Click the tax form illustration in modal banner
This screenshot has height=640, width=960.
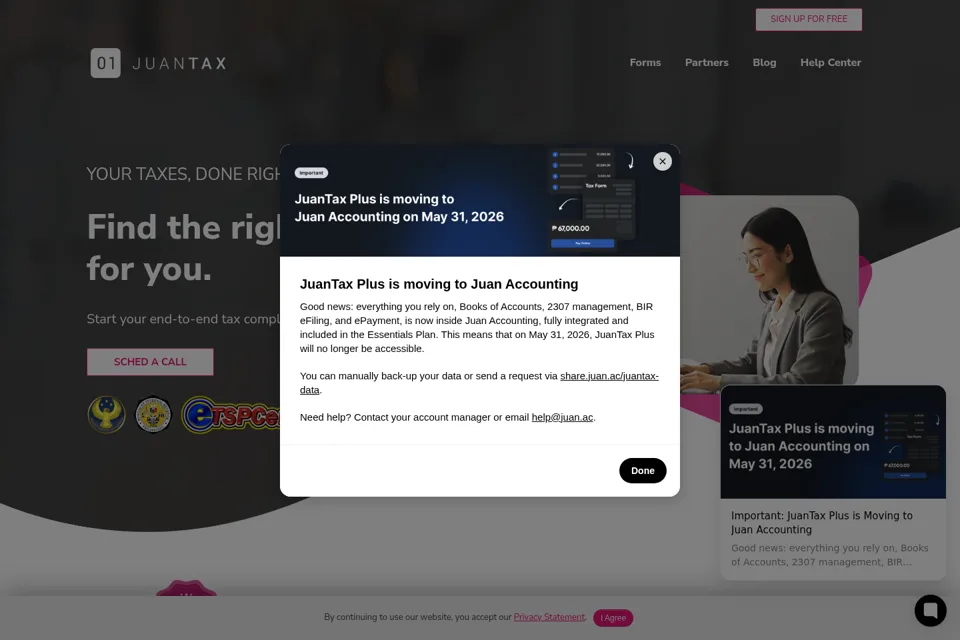pyautogui.click(x=591, y=199)
